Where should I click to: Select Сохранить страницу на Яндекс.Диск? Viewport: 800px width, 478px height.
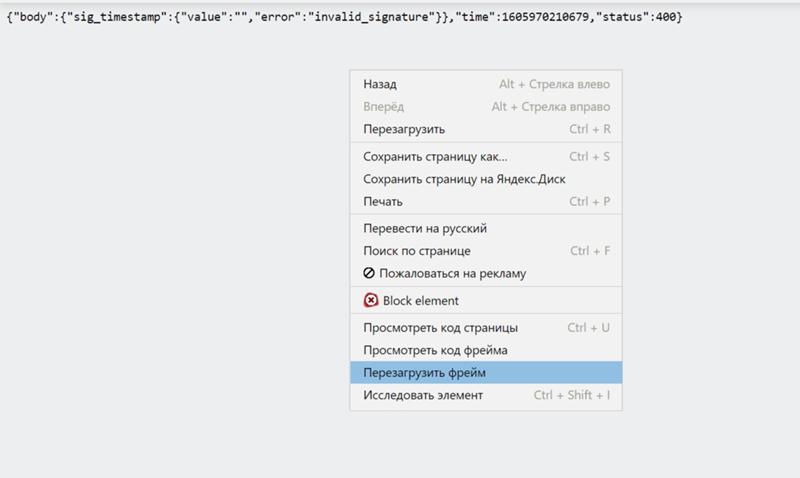pos(463,179)
